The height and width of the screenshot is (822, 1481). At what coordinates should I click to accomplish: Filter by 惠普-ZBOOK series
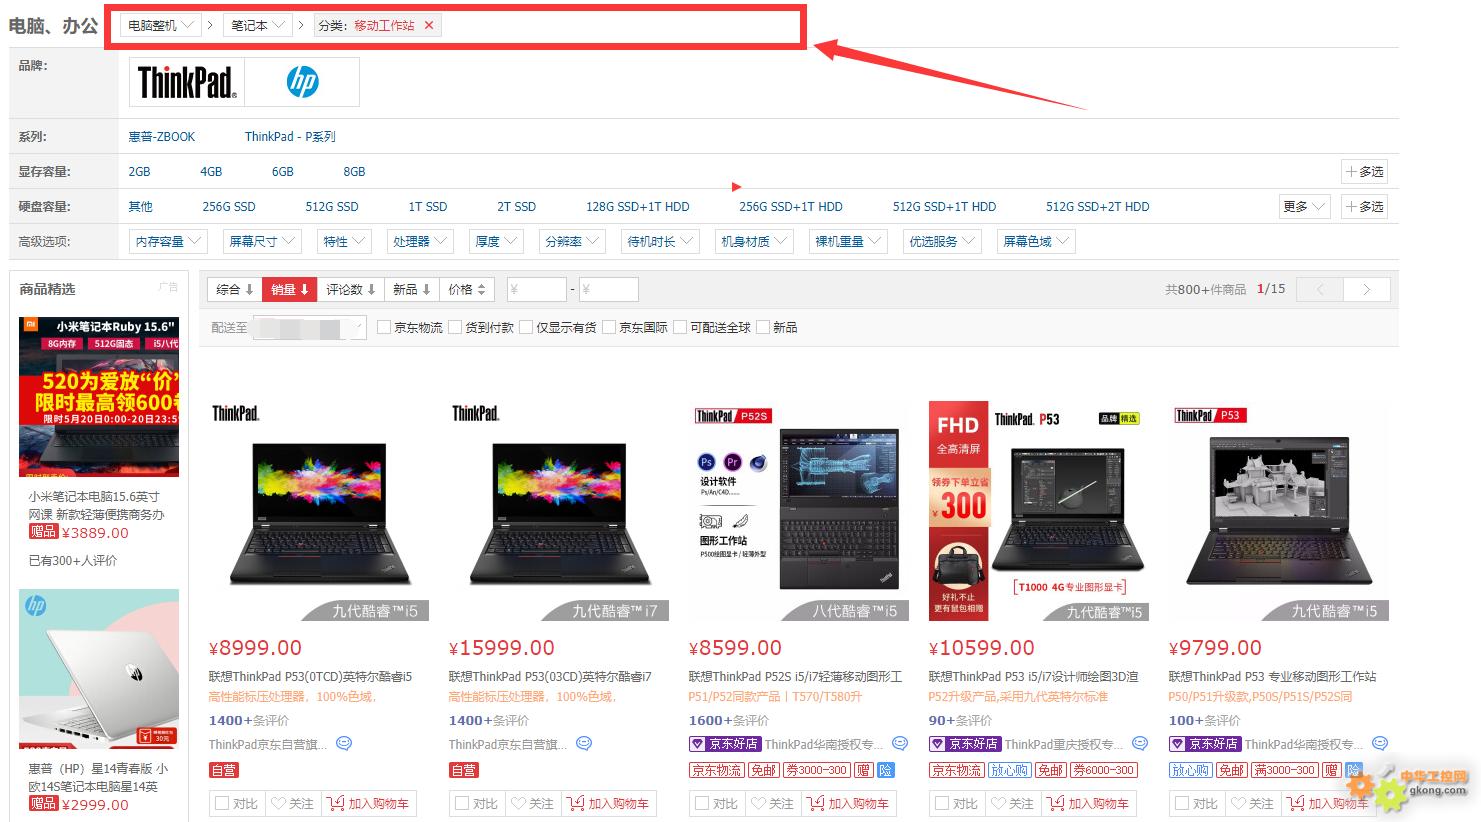(162, 137)
